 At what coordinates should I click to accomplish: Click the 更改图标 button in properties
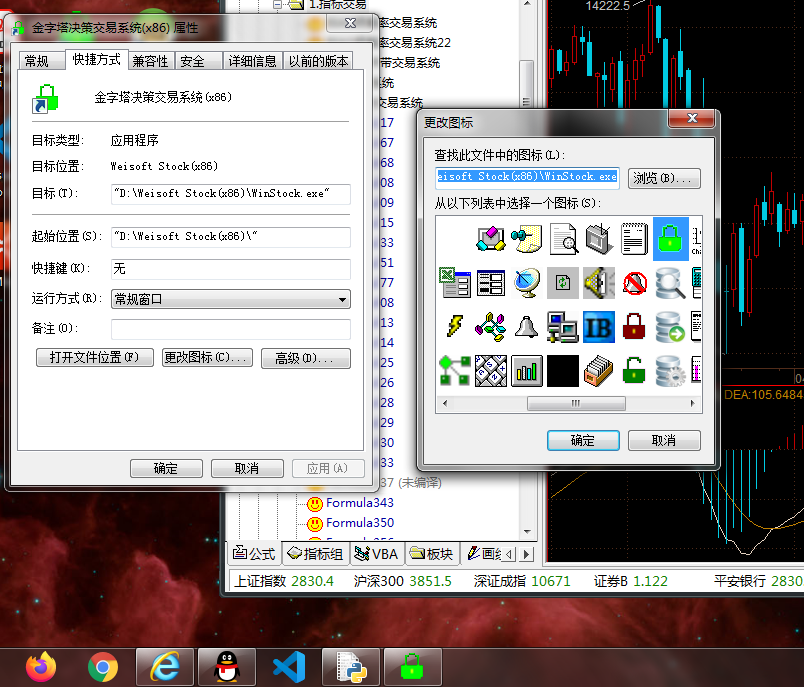pos(207,357)
